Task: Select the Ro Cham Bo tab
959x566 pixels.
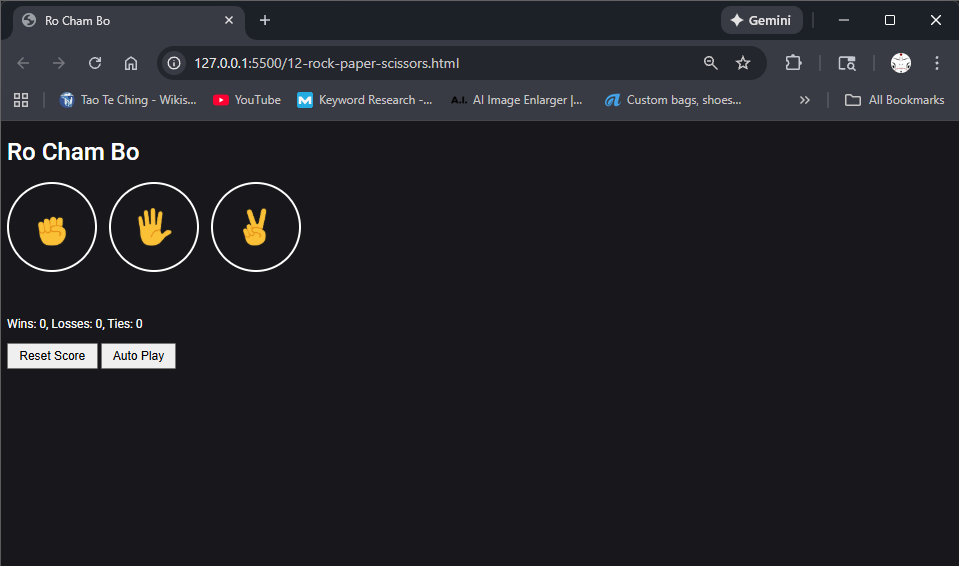Action: pos(128,21)
